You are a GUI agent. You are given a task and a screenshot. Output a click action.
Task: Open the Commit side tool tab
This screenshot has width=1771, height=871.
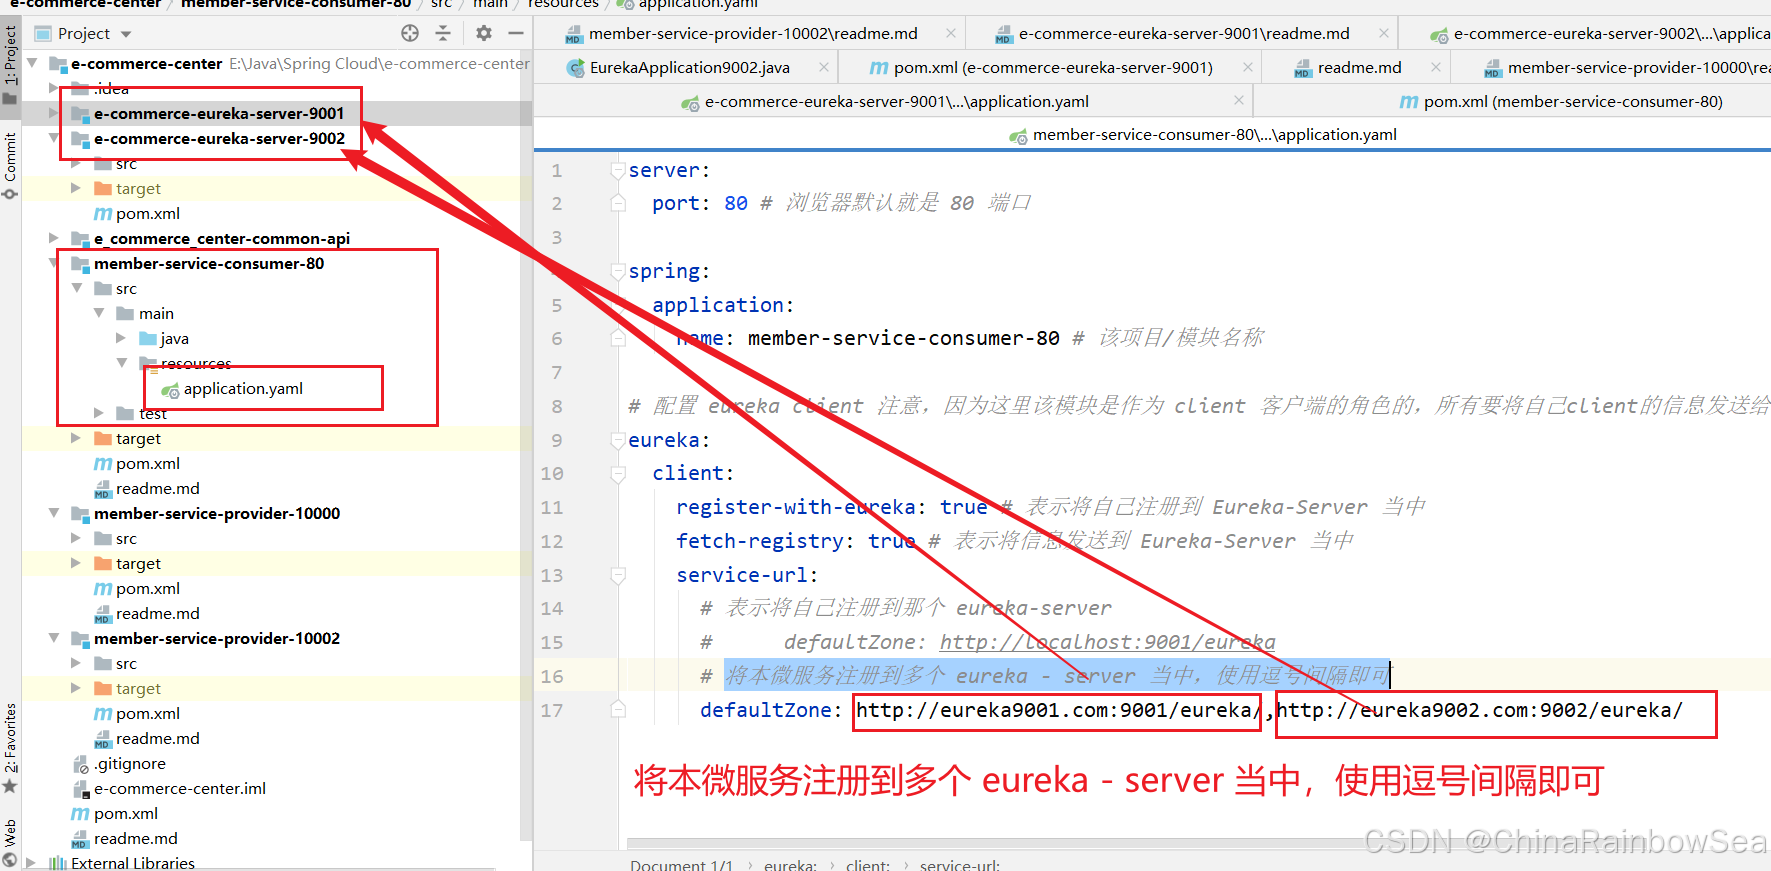tap(10, 165)
